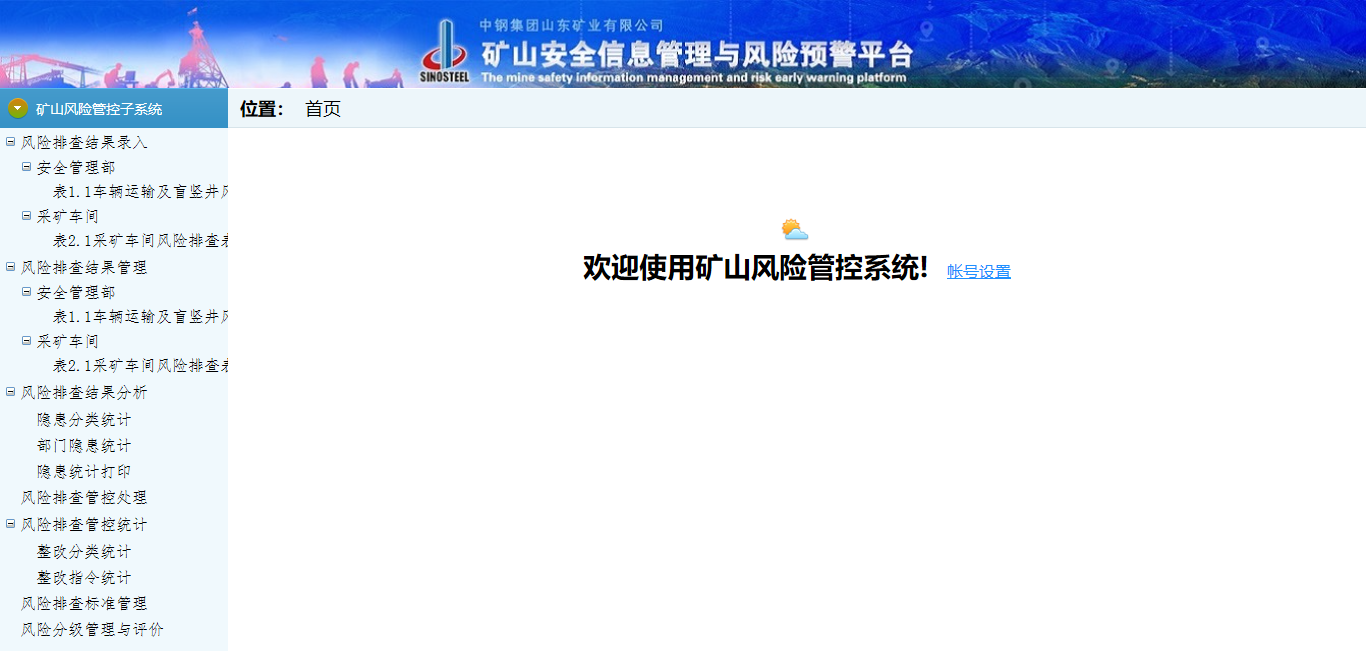Collapse 采矿车间 under 风险排查结果录入
The image size is (1366, 651).
coord(27,215)
